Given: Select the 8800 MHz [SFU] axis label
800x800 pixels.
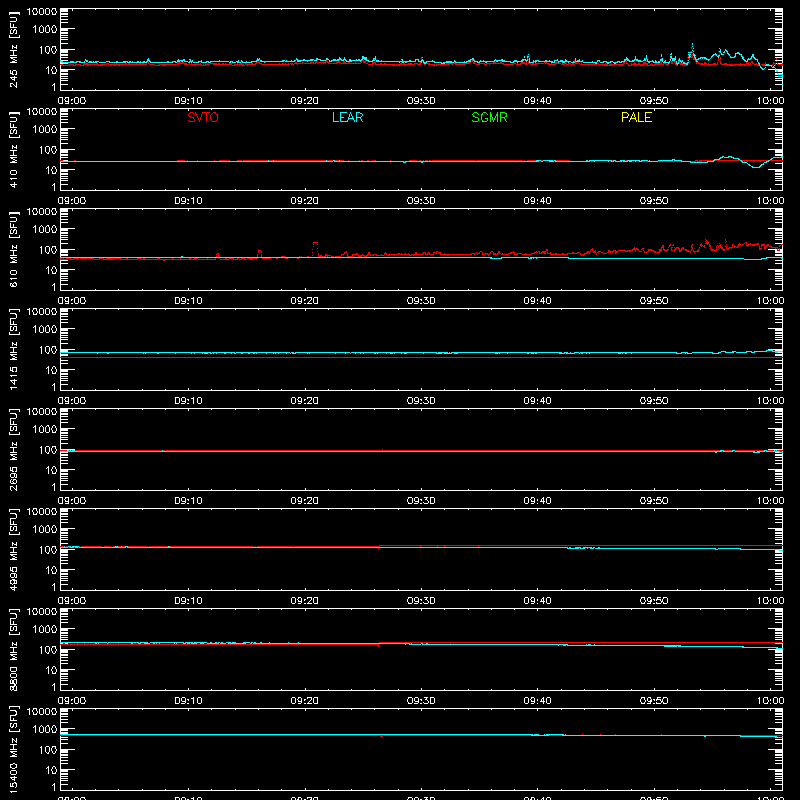Looking at the screenshot, I should tap(13, 649).
